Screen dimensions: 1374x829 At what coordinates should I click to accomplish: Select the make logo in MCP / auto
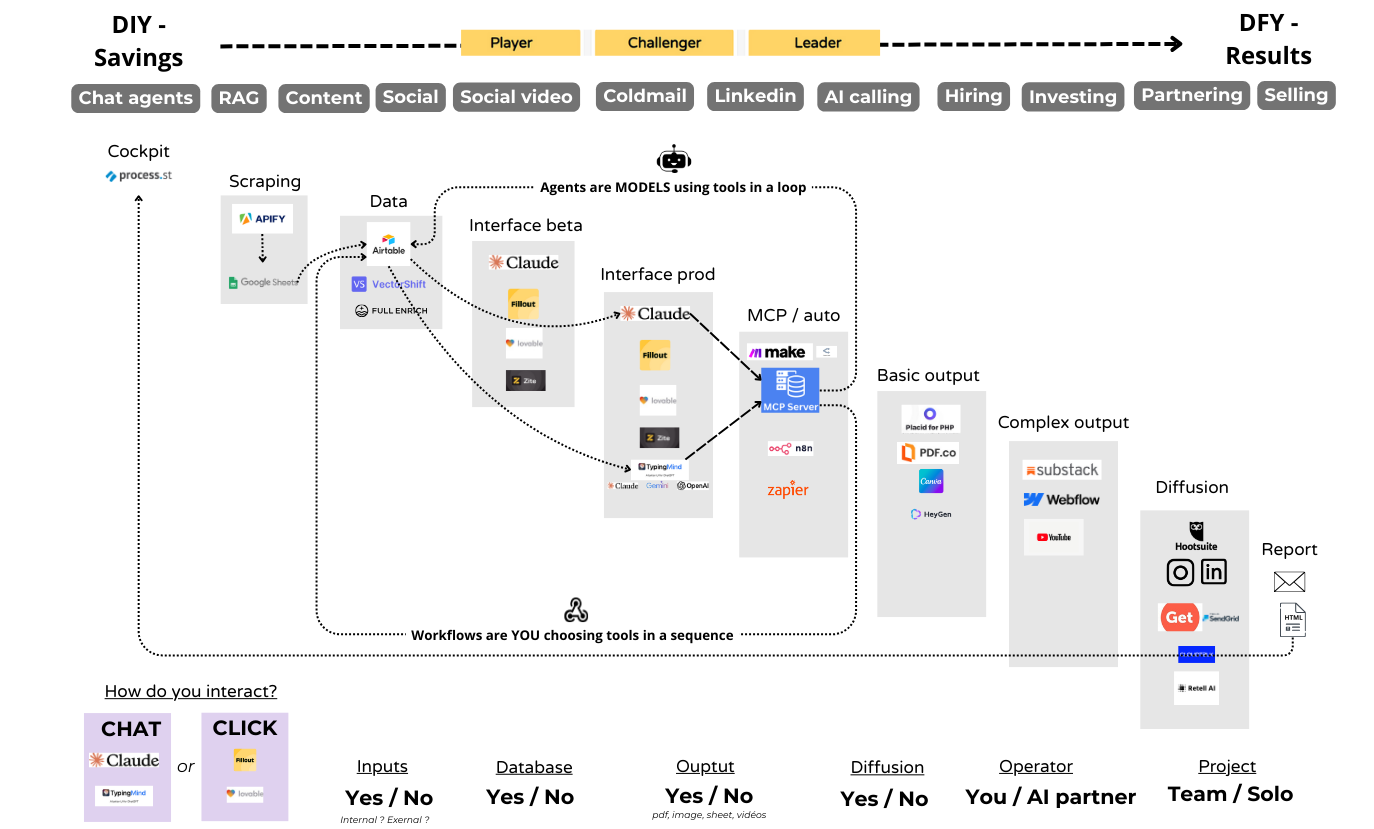click(777, 352)
